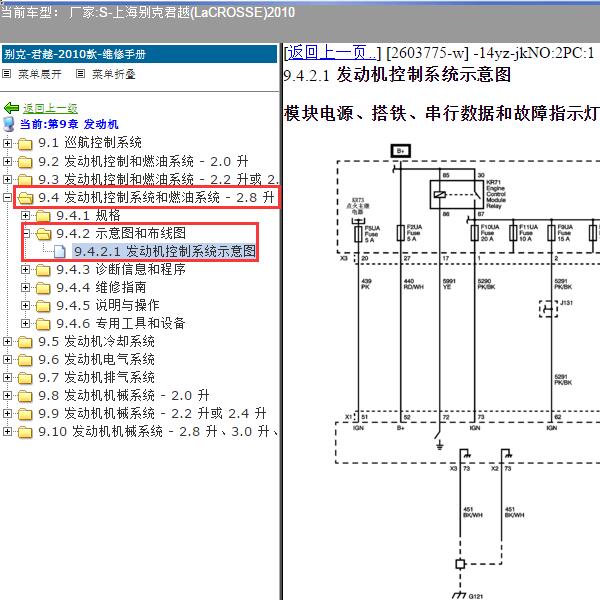Collapse the 9.4.2 示意图和布线图 node
The height and width of the screenshot is (600, 600).
(26, 233)
